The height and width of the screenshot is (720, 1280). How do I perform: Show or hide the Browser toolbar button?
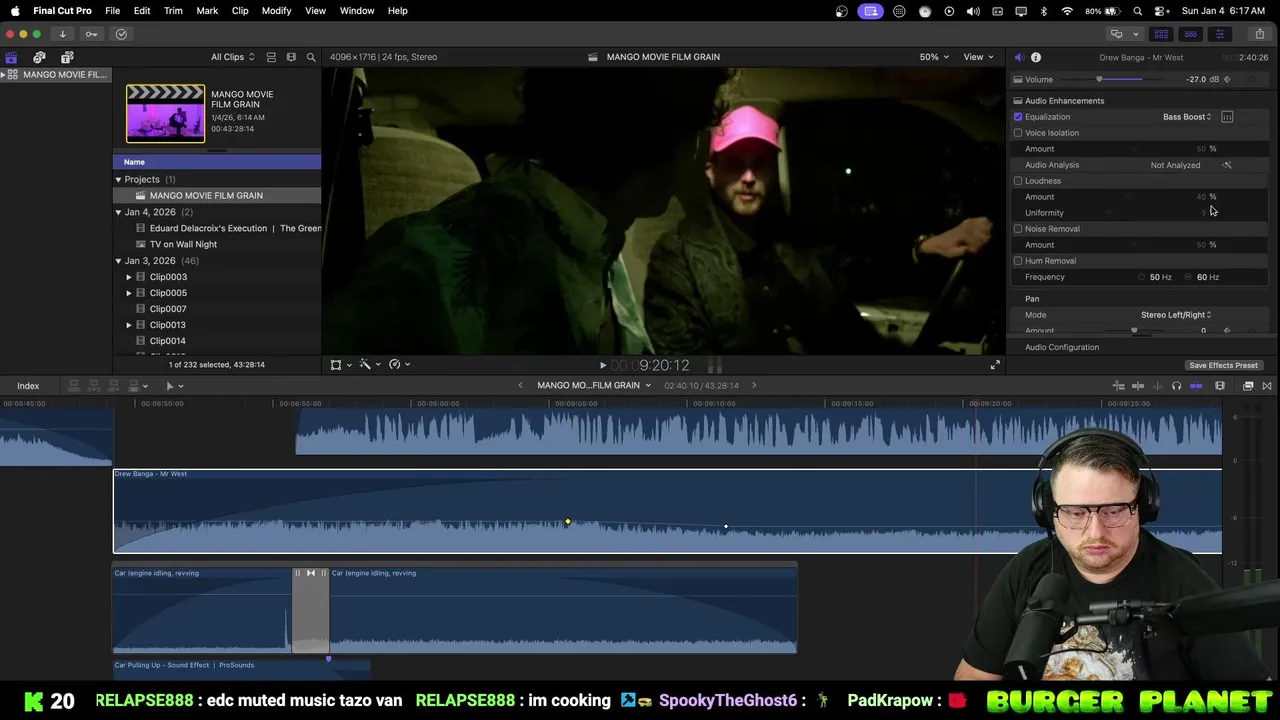(1161, 34)
